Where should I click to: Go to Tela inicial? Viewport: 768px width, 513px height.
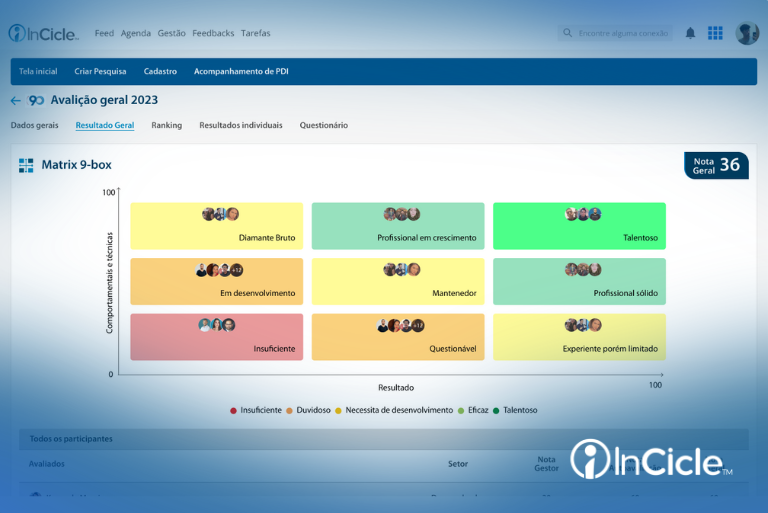[38, 72]
